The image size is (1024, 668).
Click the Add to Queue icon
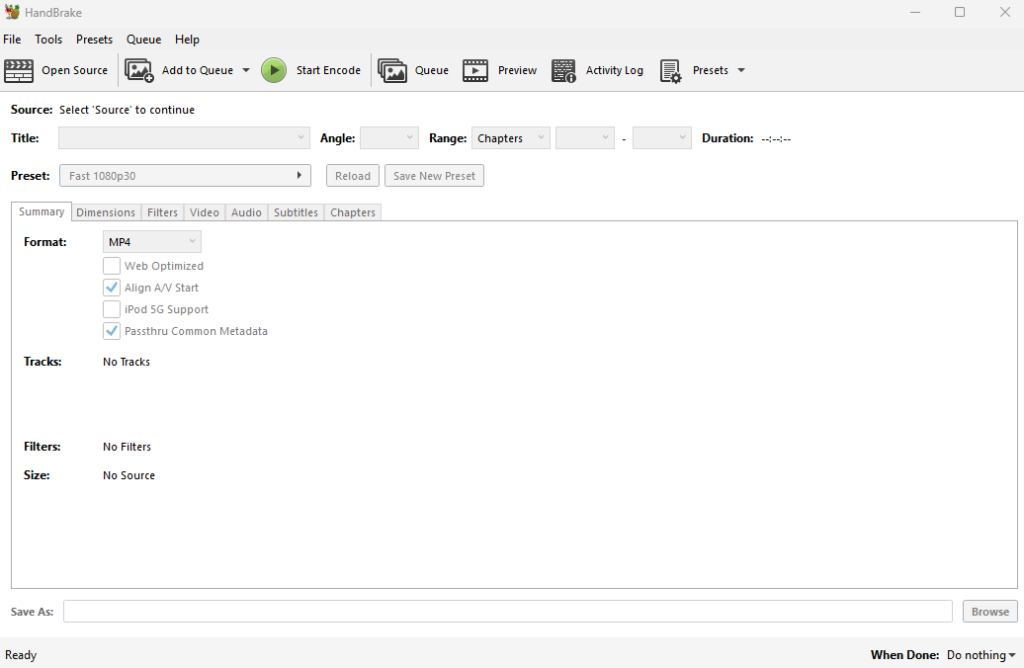click(139, 70)
